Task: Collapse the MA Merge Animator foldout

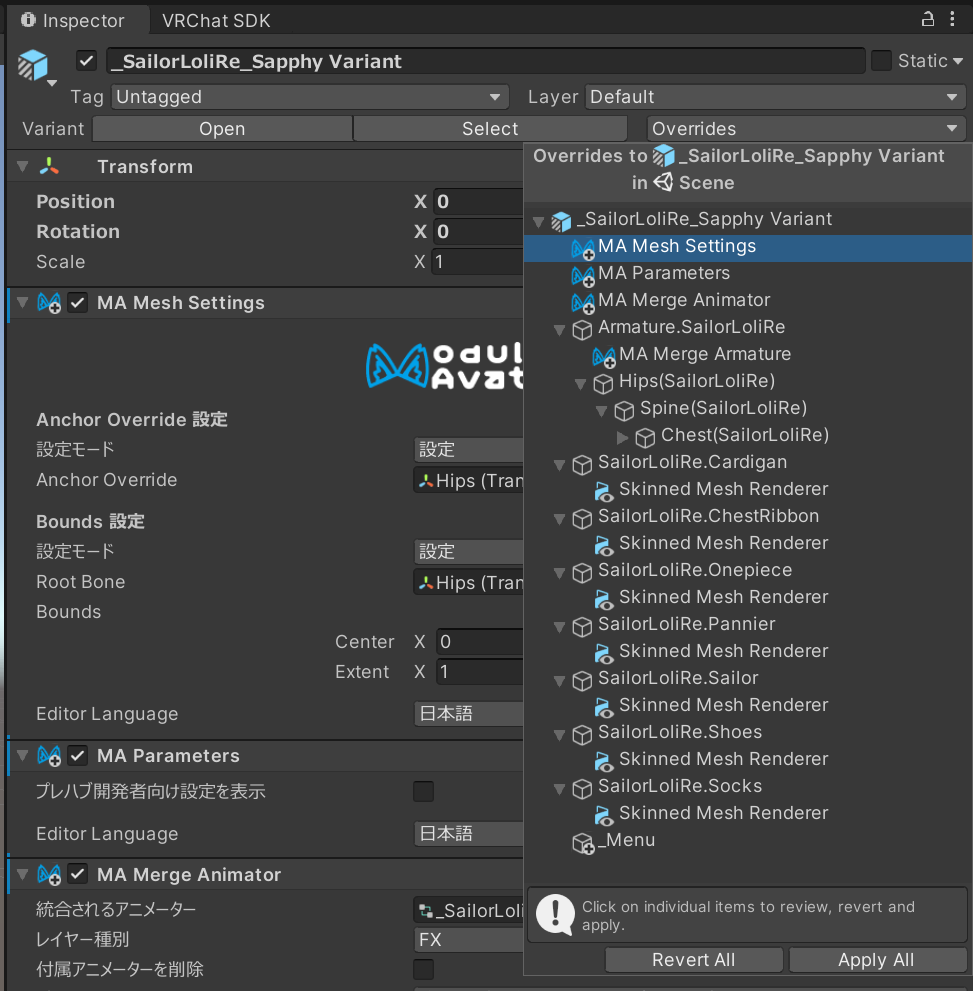Action: (x=23, y=874)
